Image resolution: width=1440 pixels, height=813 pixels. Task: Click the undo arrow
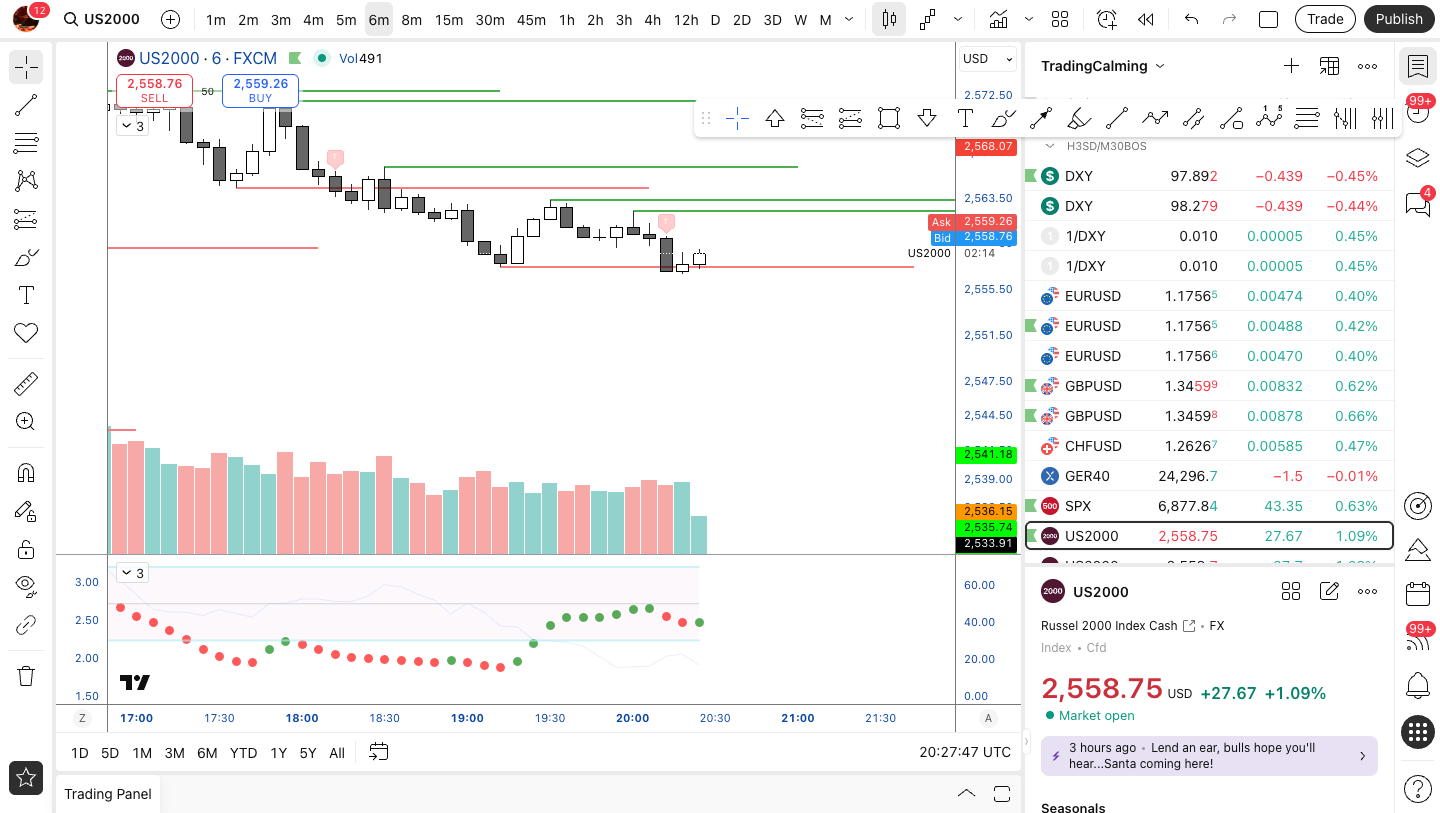coord(1191,19)
